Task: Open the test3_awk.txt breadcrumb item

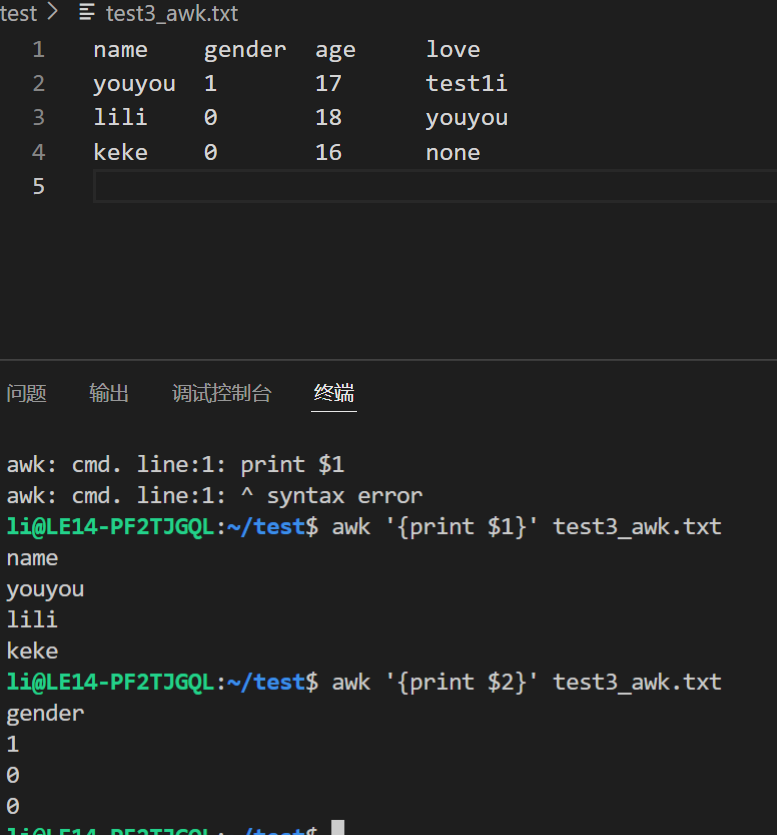Action: pos(171,14)
